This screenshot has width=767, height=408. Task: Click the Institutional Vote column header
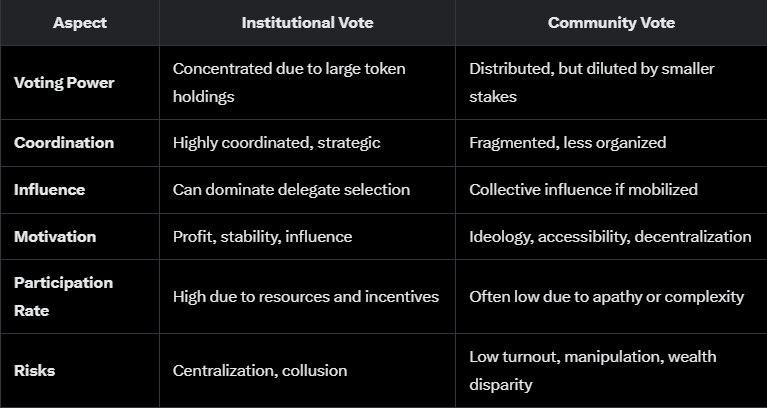pos(307,23)
